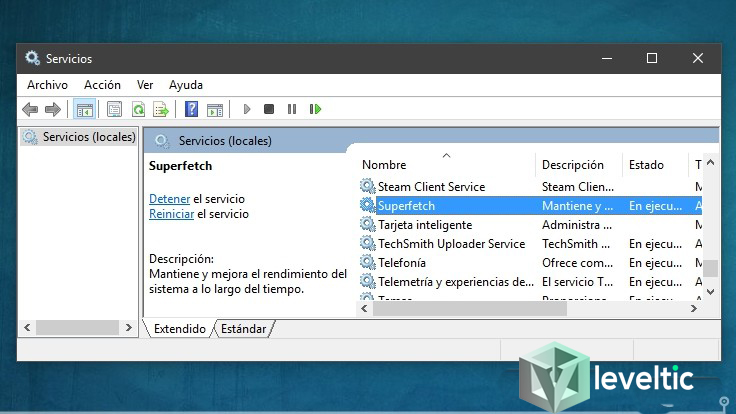Click the Reiniciar service link

(x=171, y=214)
